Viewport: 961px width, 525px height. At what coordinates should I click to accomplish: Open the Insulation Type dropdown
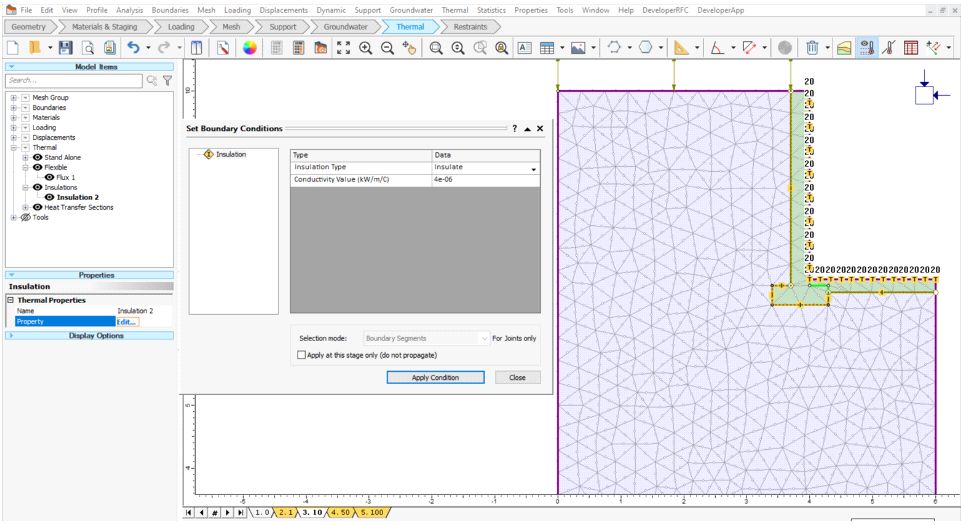pyautogui.click(x=533, y=168)
